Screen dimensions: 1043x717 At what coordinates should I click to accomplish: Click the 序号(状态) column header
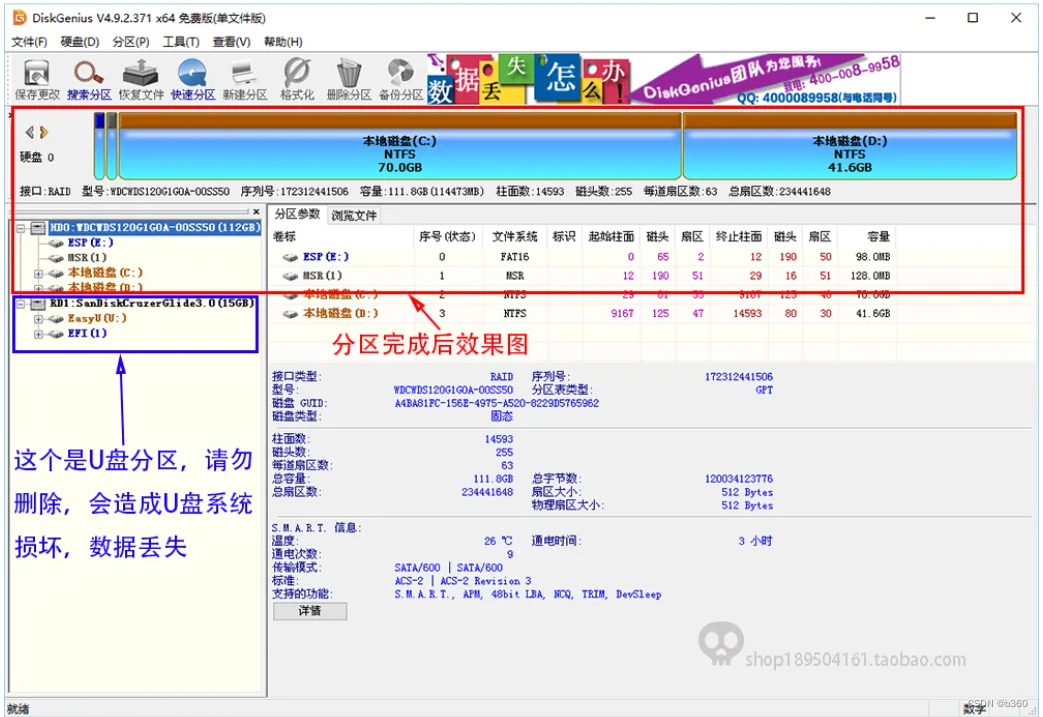pyautogui.click(x=447, y=237)
